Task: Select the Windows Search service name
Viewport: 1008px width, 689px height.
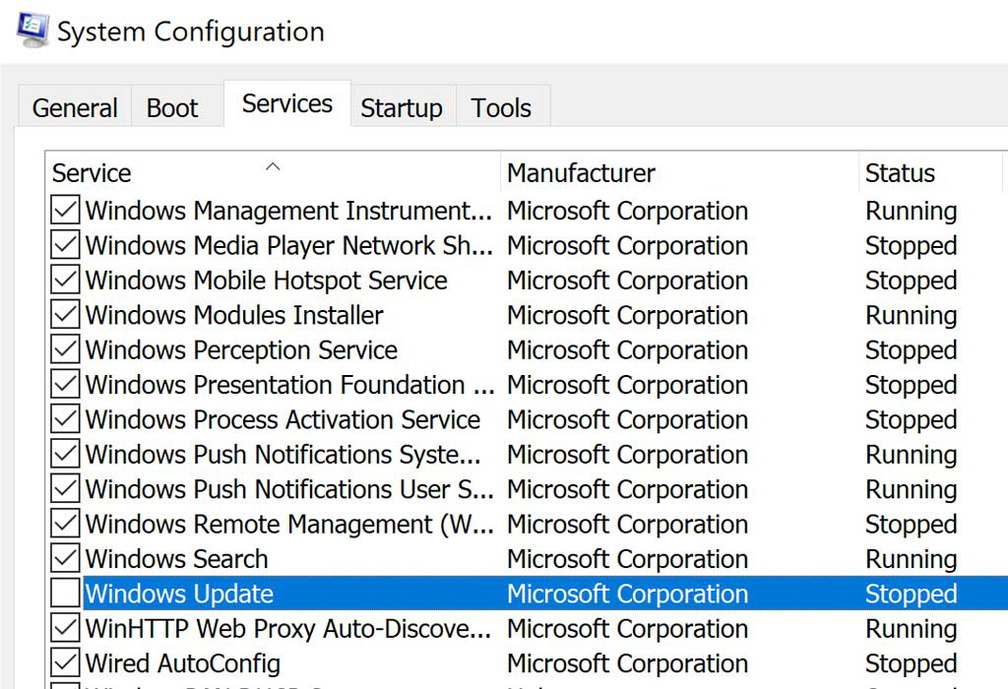Action: coord(176,559)
